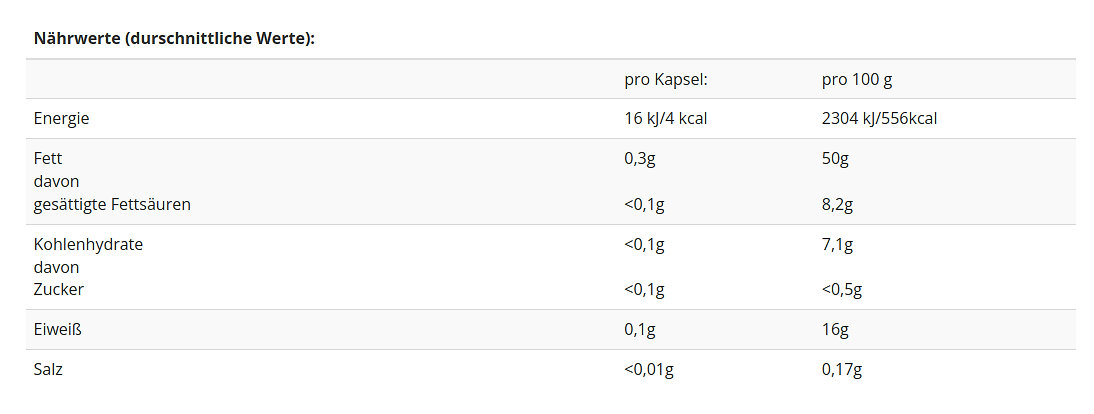This screenshot has height=414, width=1094.
Task: Select the Salz row label
Action: point(50,369)
